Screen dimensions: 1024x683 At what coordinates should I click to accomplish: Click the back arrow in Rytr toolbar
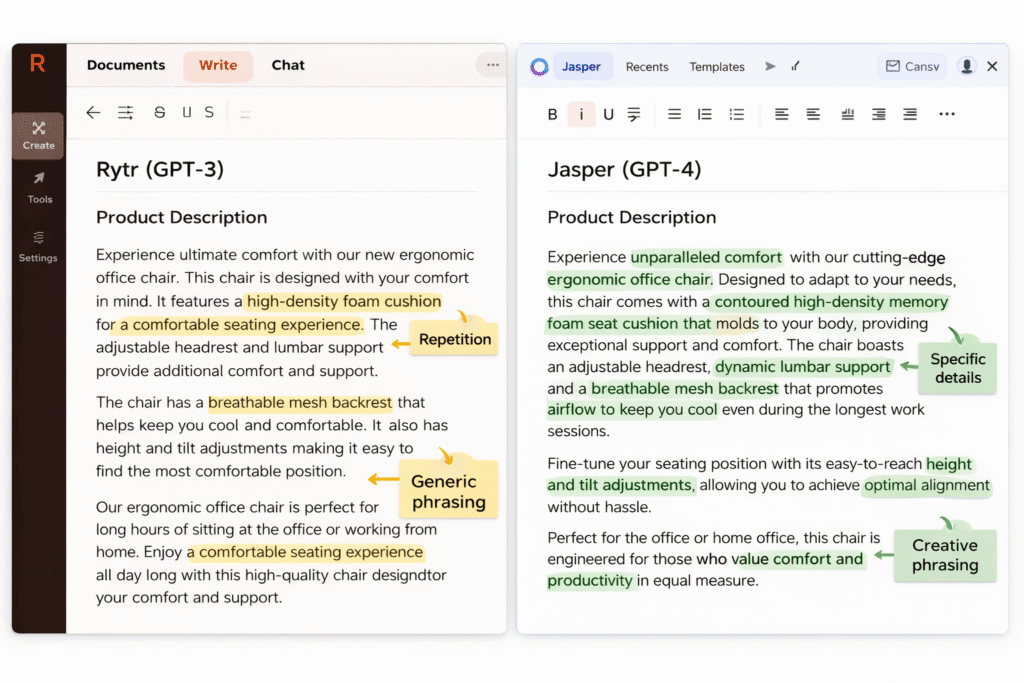(x=93, y=112)
